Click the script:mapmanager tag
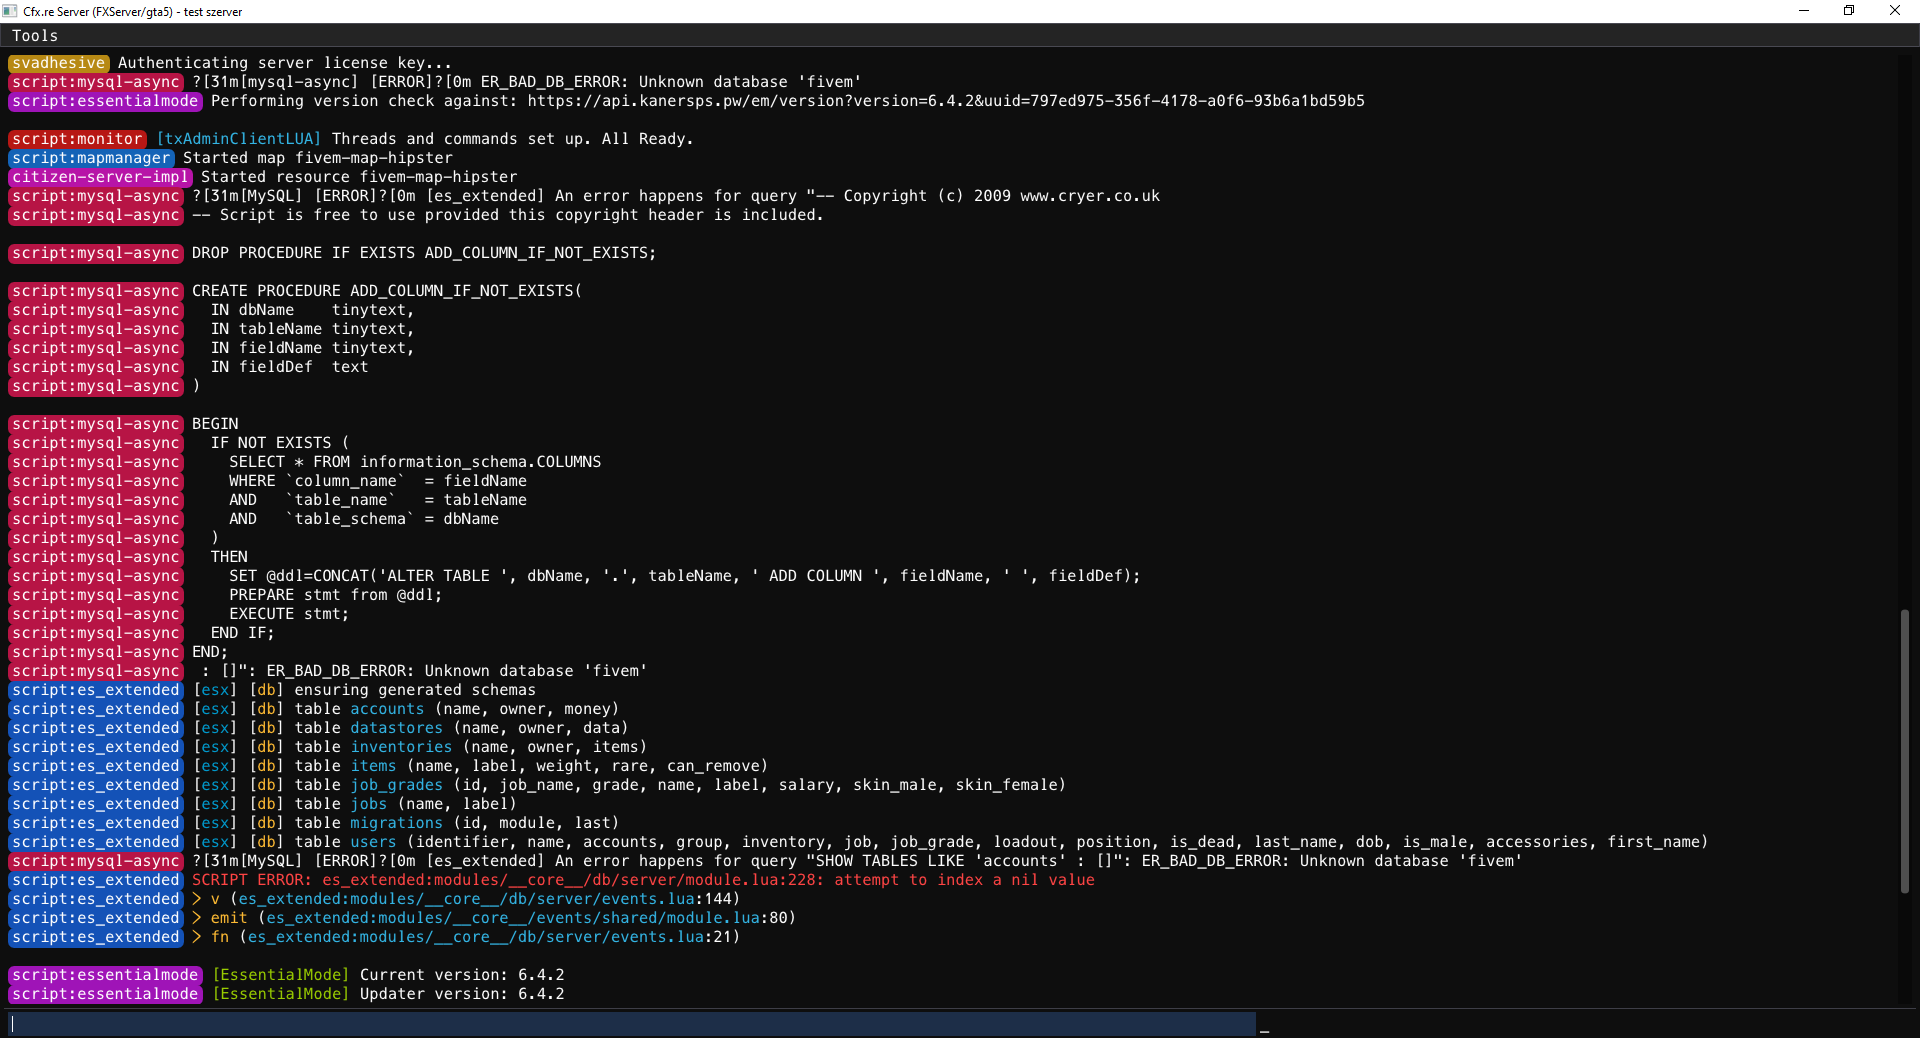1920x1038 pixels. click(x=92, y=158)
